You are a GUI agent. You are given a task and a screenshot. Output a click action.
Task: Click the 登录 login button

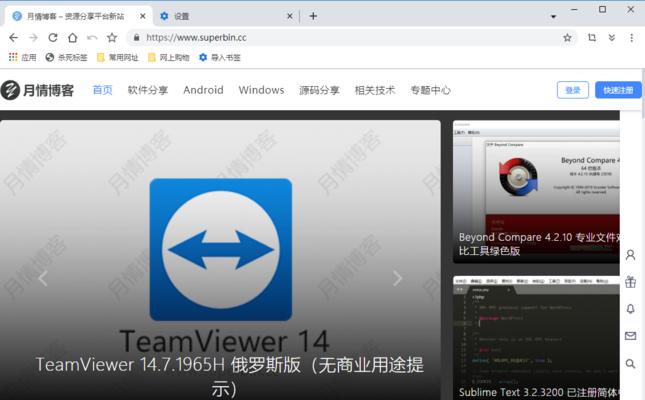tap(573, 90)
